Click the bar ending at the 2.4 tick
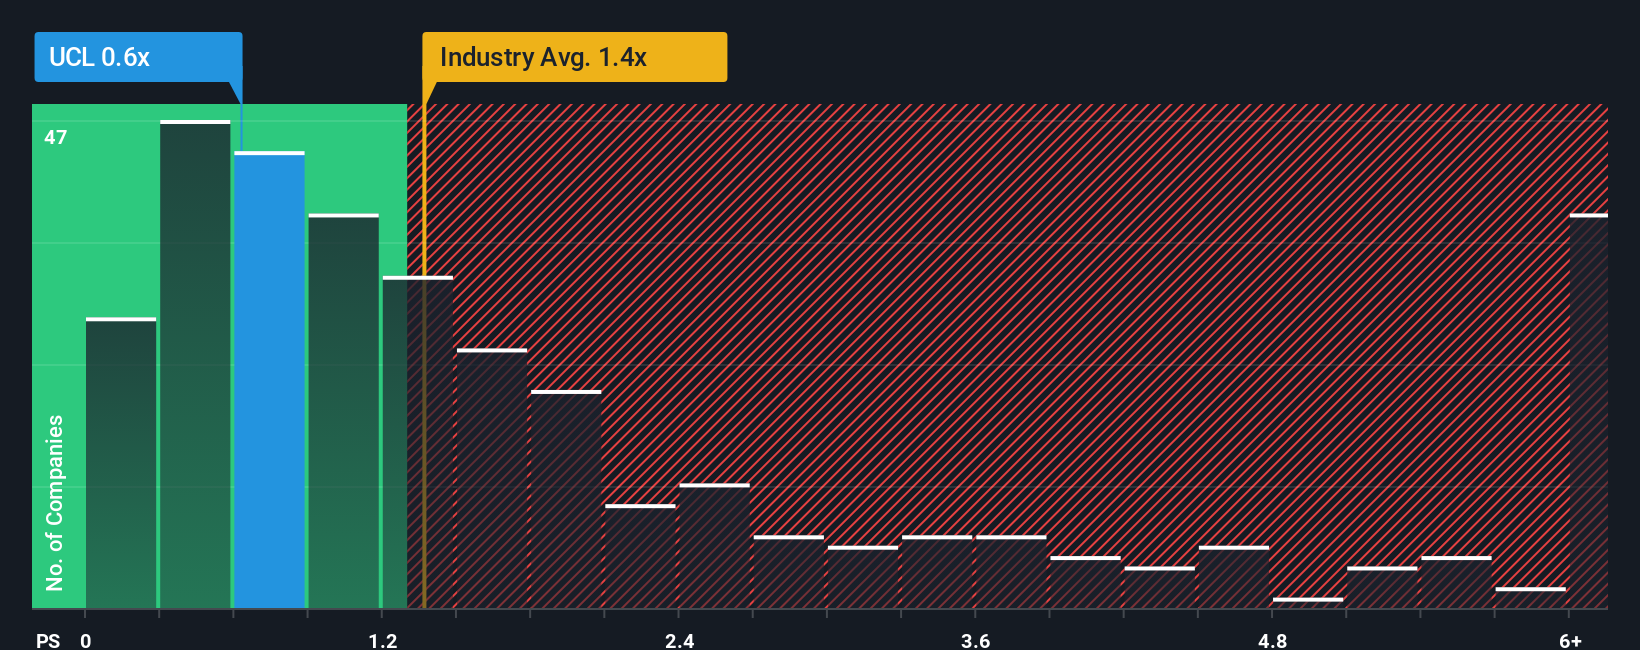Screen dimensions: 1640x650 [640, 556]
